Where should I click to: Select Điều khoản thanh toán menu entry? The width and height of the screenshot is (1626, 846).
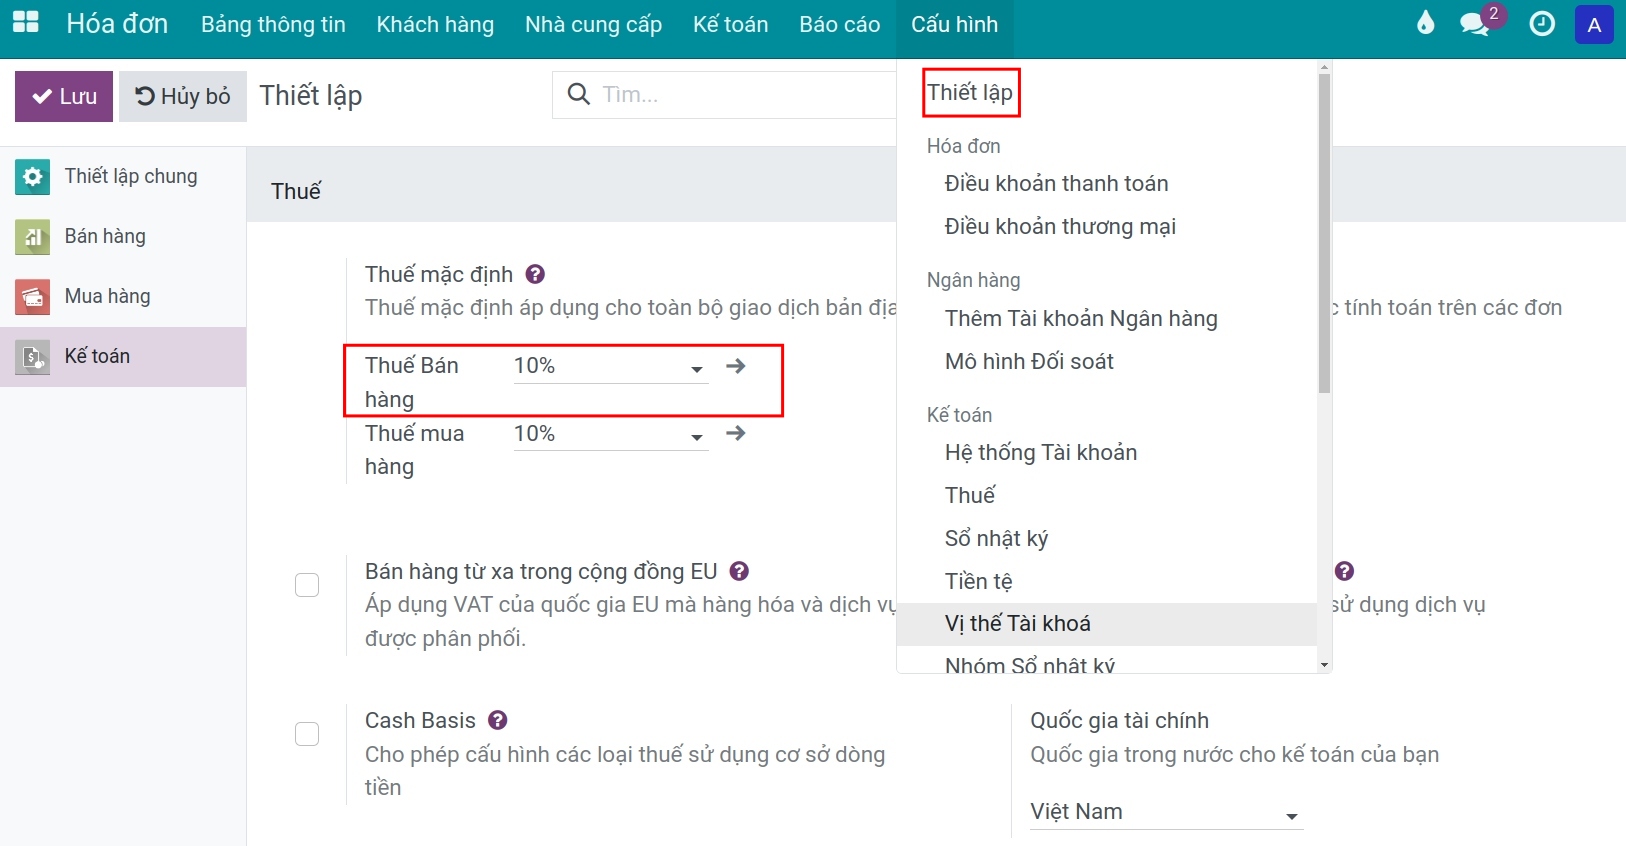tap(1056, 183)
